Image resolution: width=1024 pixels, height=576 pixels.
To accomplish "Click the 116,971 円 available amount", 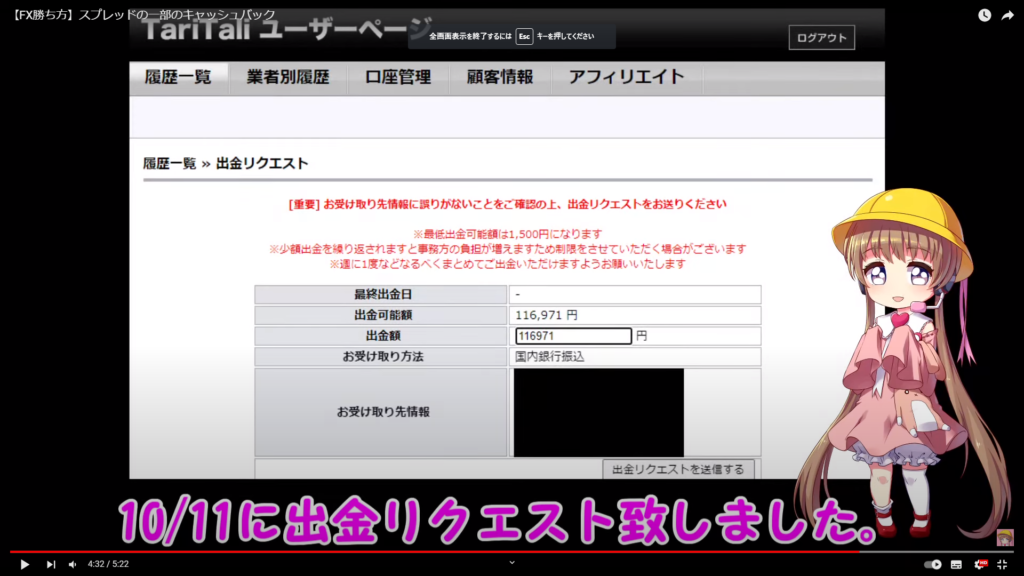I will click(546, 315).
